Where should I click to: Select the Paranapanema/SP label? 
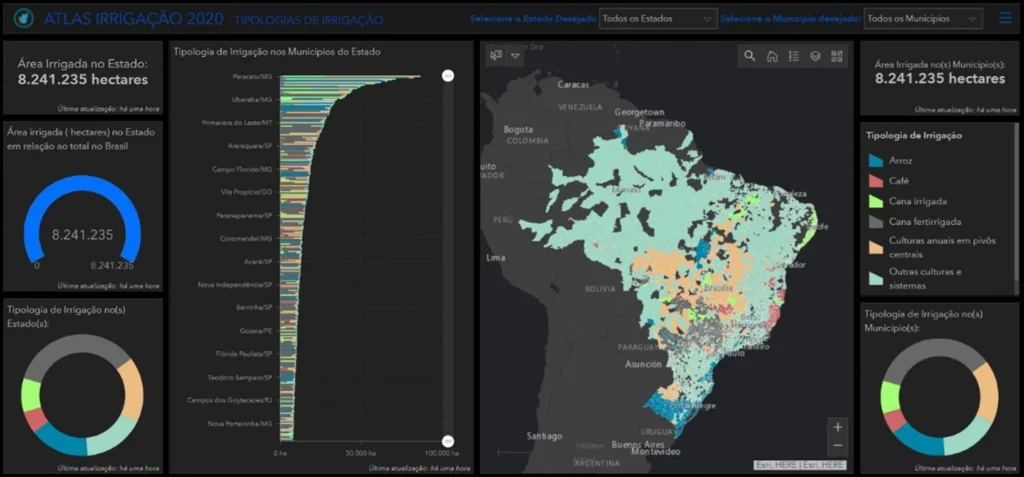(244, 216)
